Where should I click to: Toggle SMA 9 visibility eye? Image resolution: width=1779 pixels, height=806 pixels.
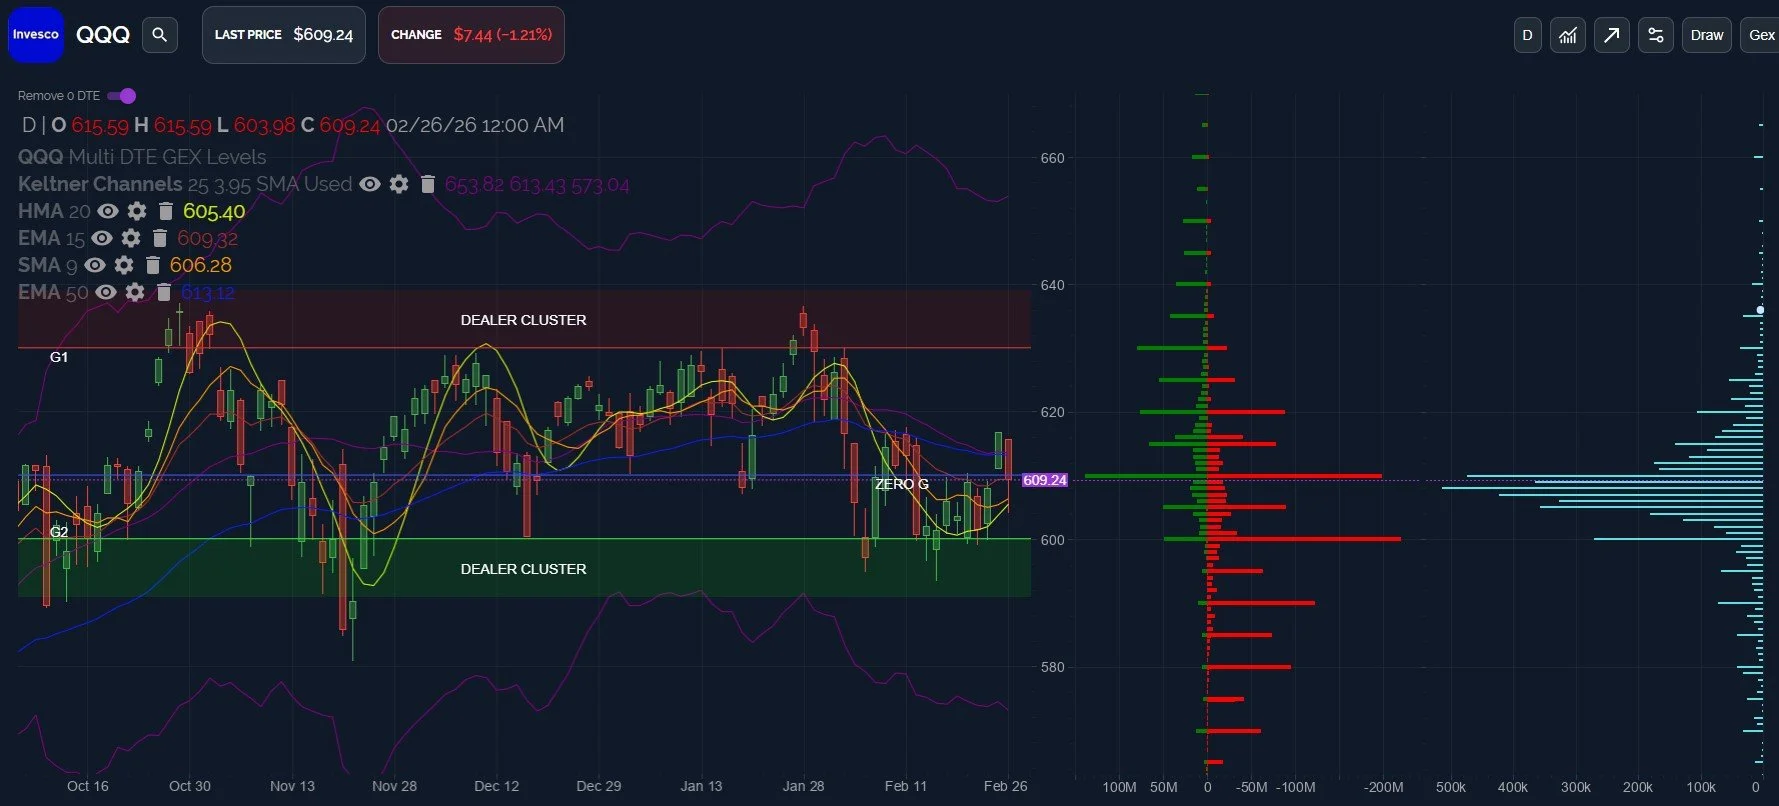coord(95,265)
